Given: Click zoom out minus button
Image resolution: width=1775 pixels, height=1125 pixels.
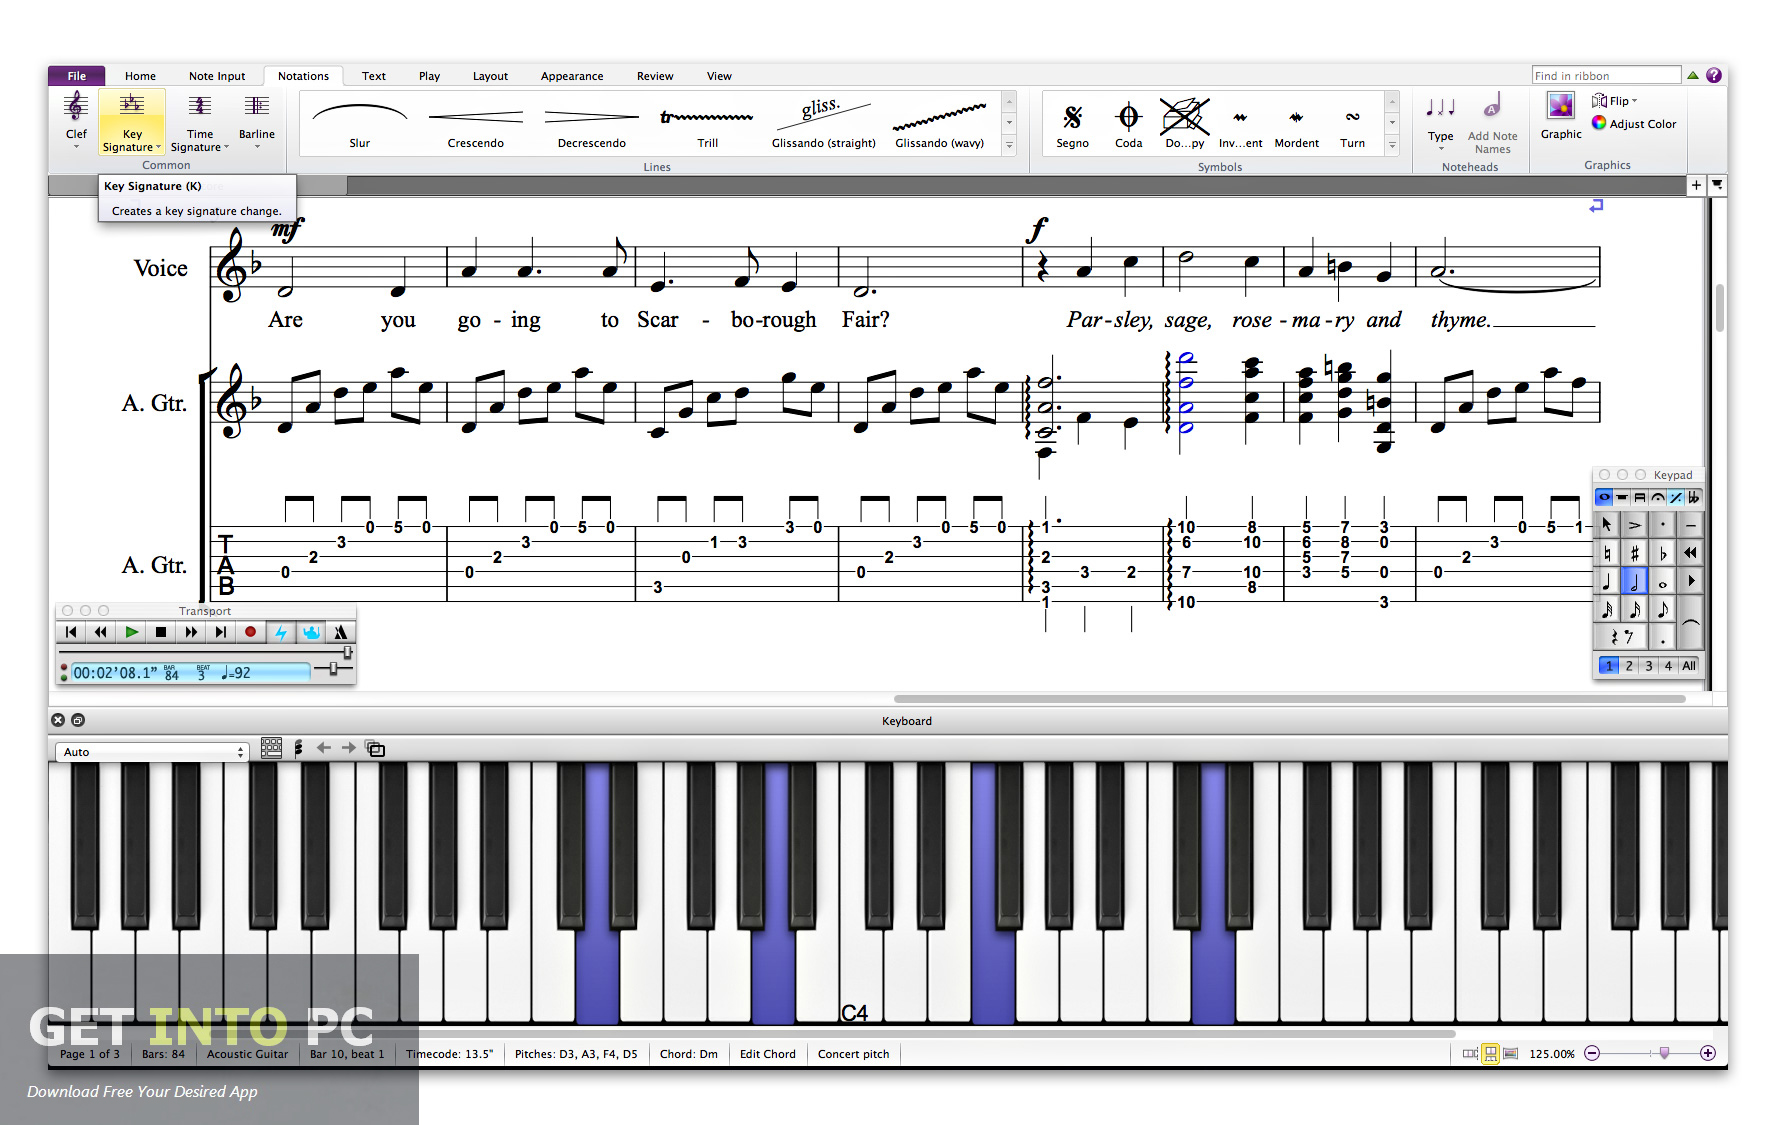Looking at the screenshot, I should pos(1592,1053).
